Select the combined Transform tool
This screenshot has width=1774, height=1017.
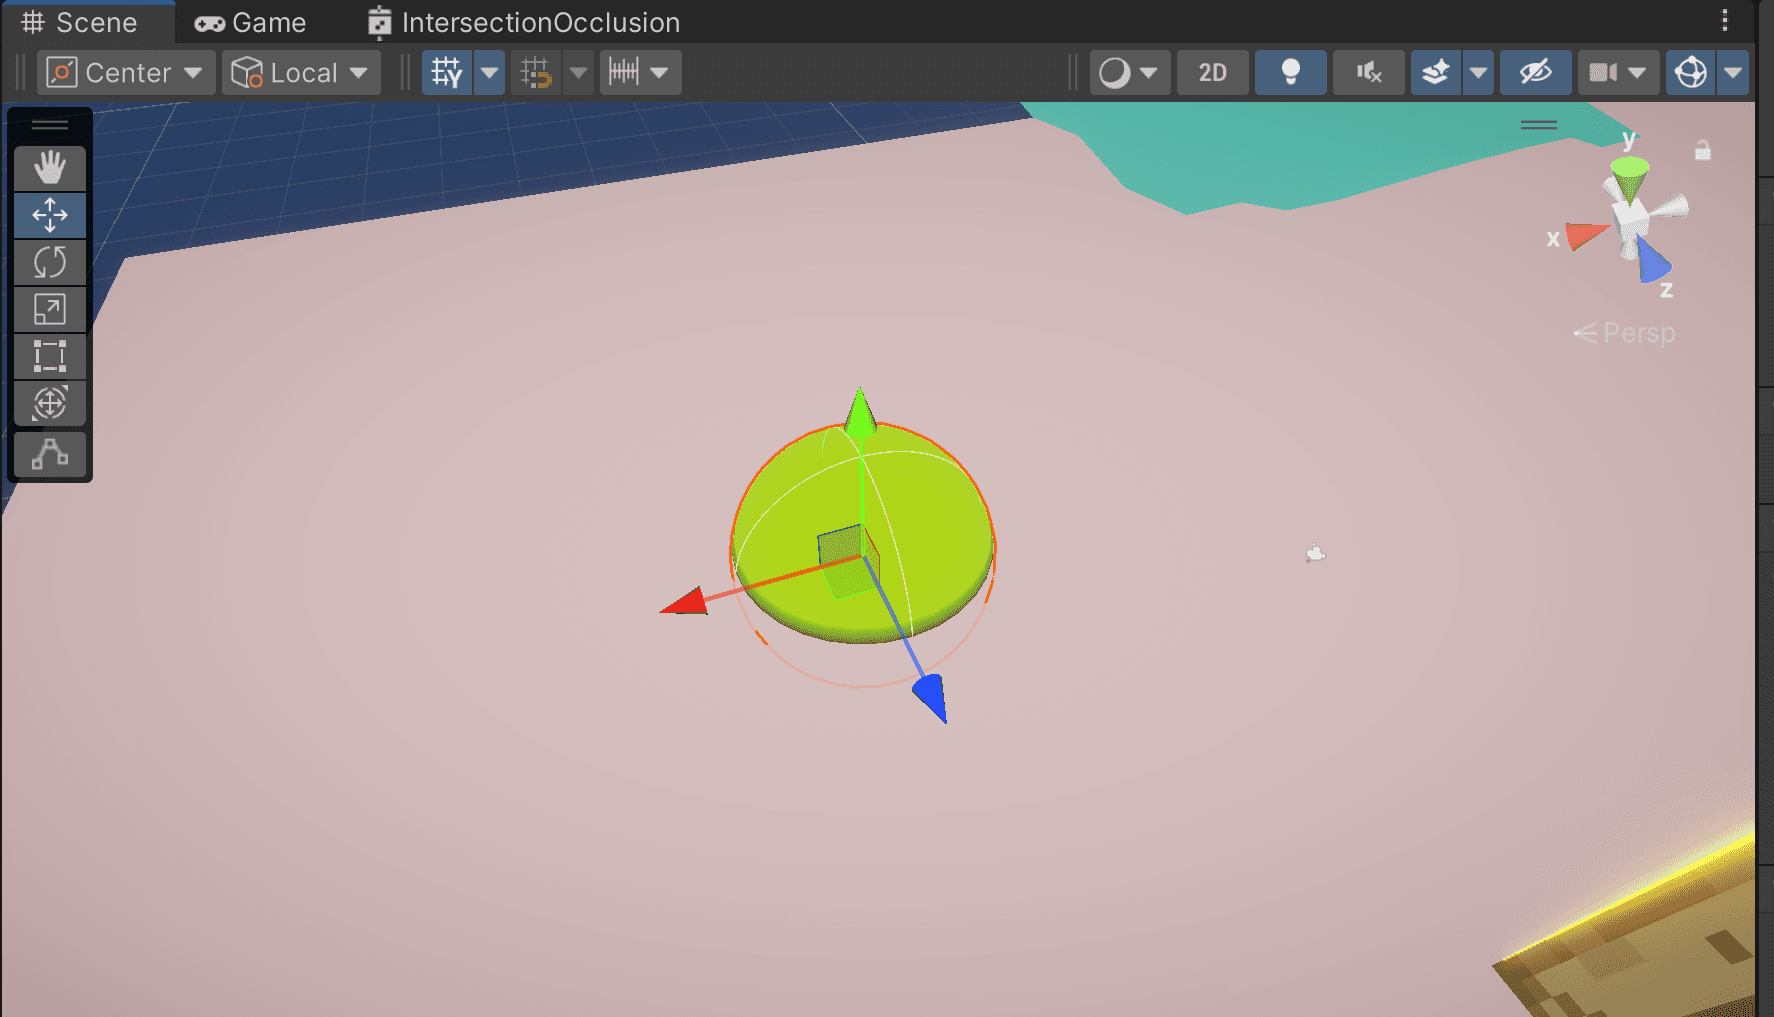pos(50,403)
